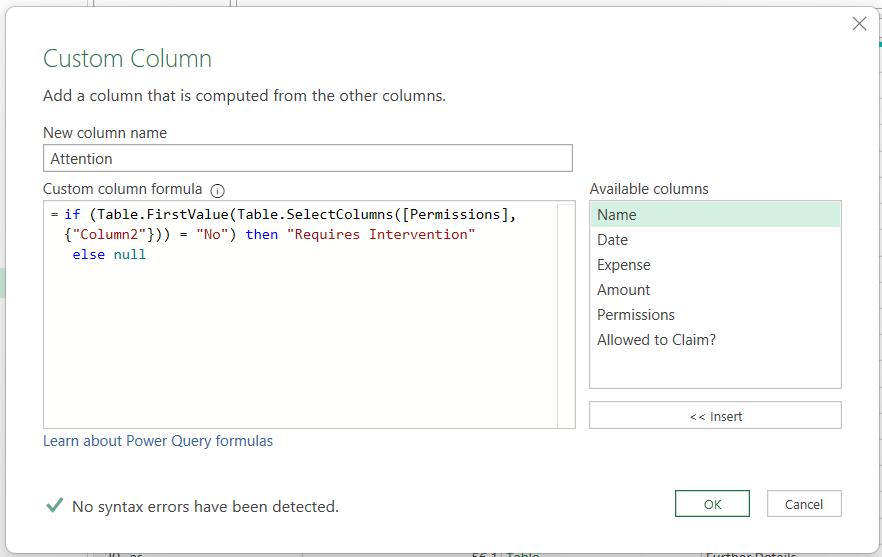Close the Custom Column dialog
This screenshot has height=557, width=882.
(x=859, y=24)
